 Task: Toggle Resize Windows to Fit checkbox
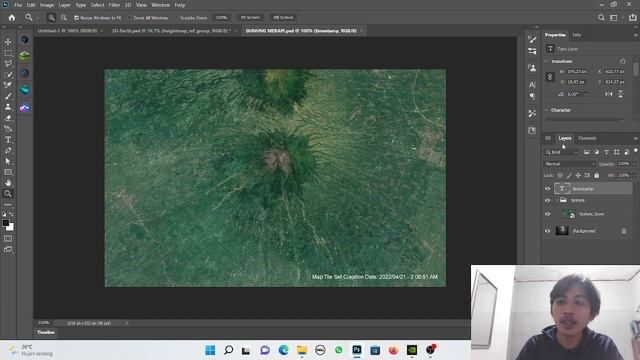click(76, 18)
